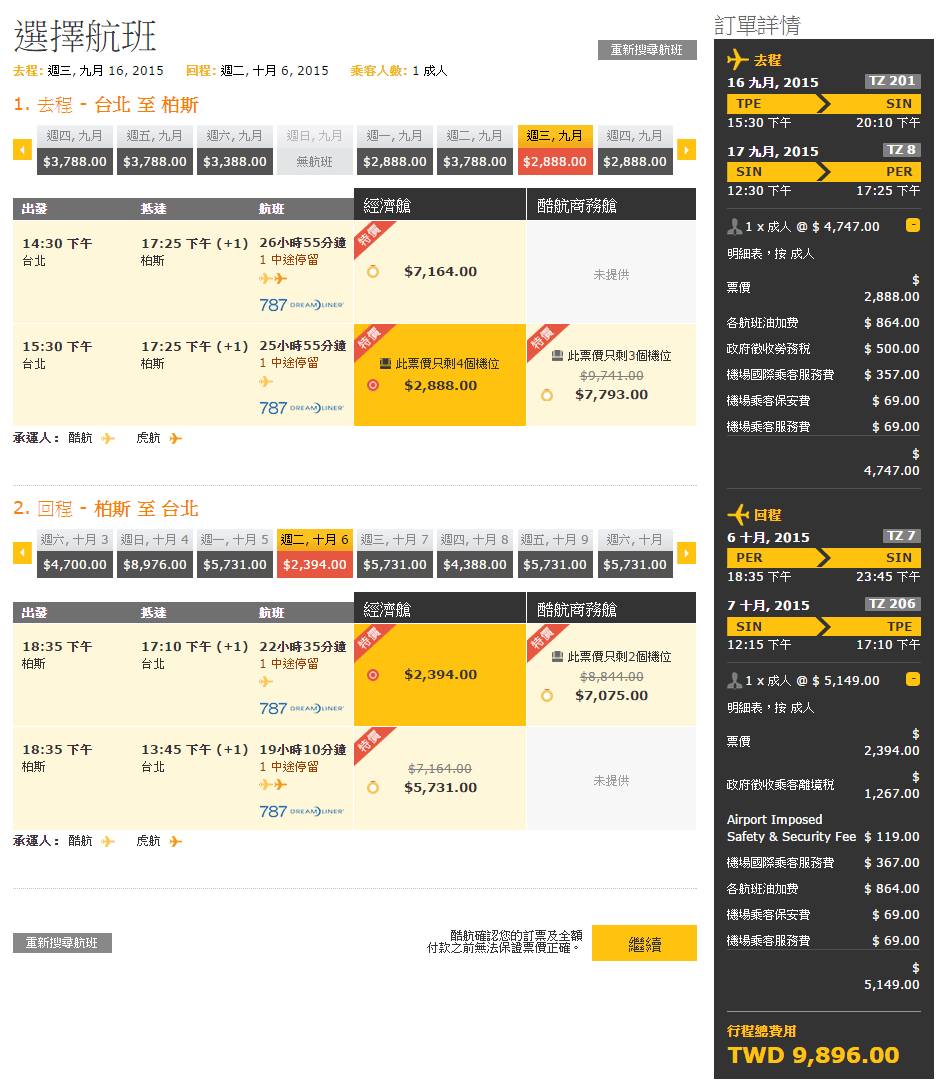Select economy $7,164.00 fare radio for 14:30 flight
Screen dimensions: 938x1080
[373, 271]
